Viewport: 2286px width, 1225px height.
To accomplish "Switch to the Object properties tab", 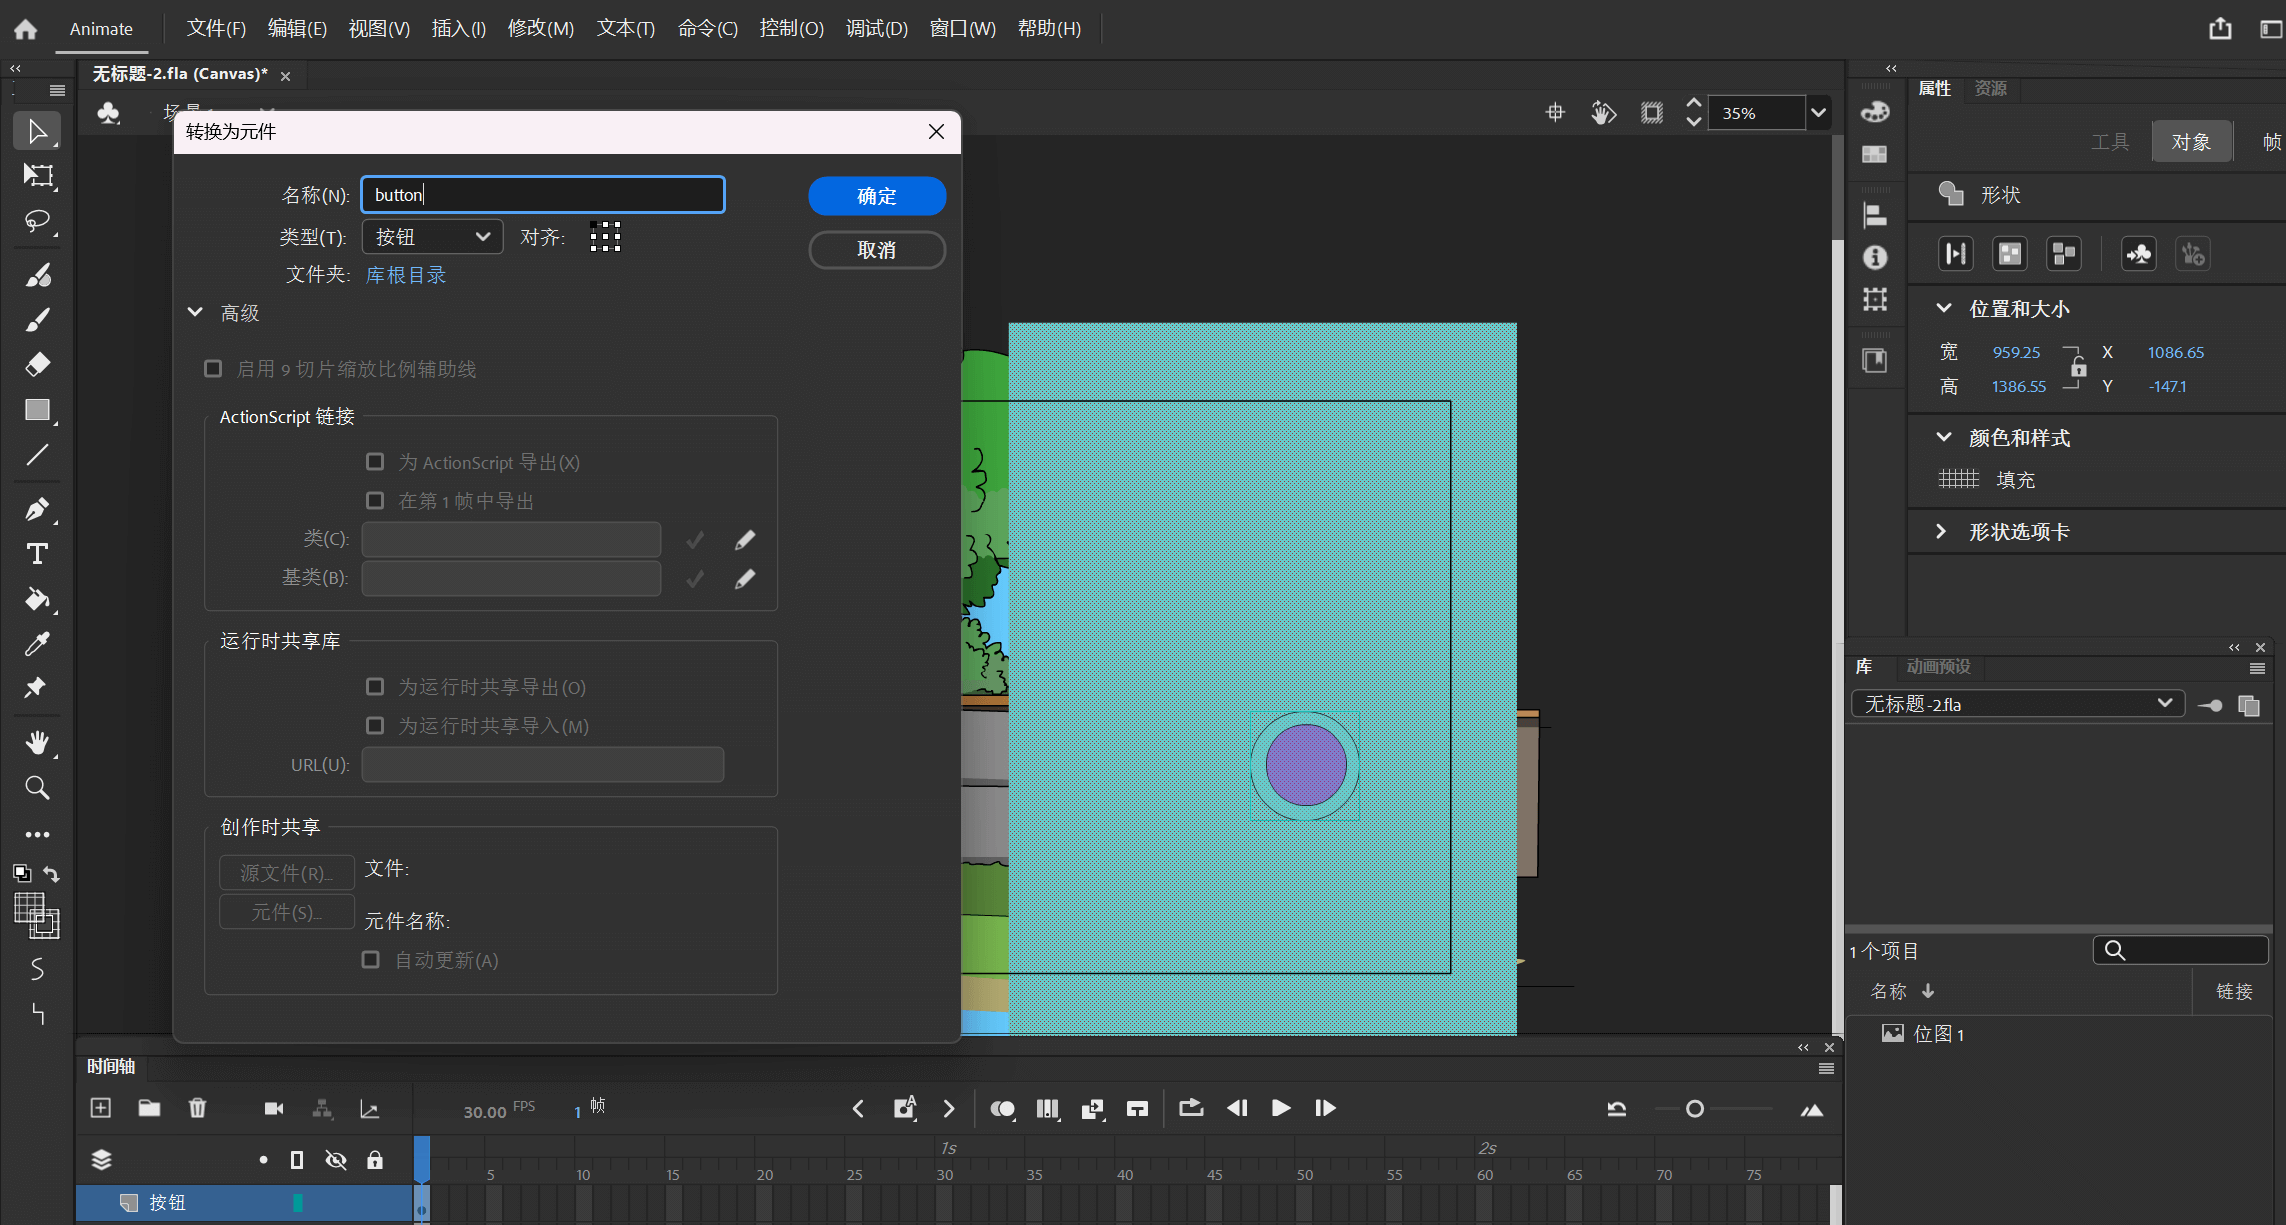I will point(2191,142).
